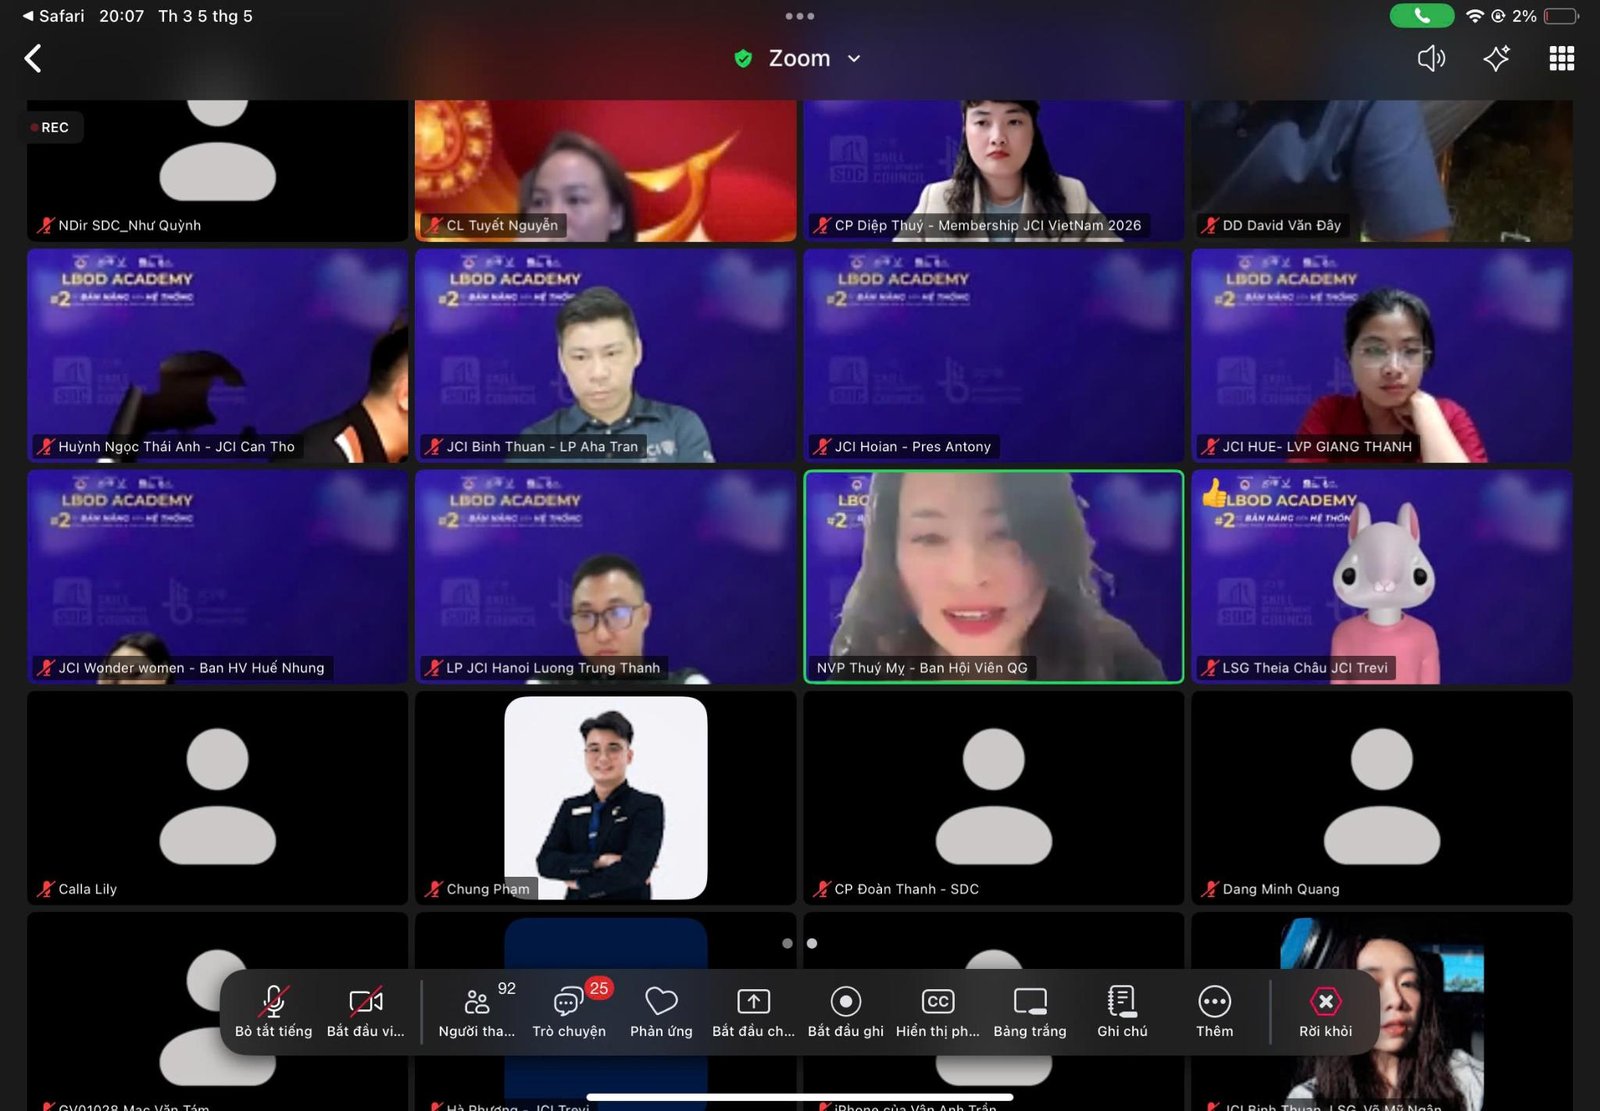The width and height of the screenshot is (1600, 1111).
Task: Open the three-dot multitasking menu at top
Action: [800, 16]
